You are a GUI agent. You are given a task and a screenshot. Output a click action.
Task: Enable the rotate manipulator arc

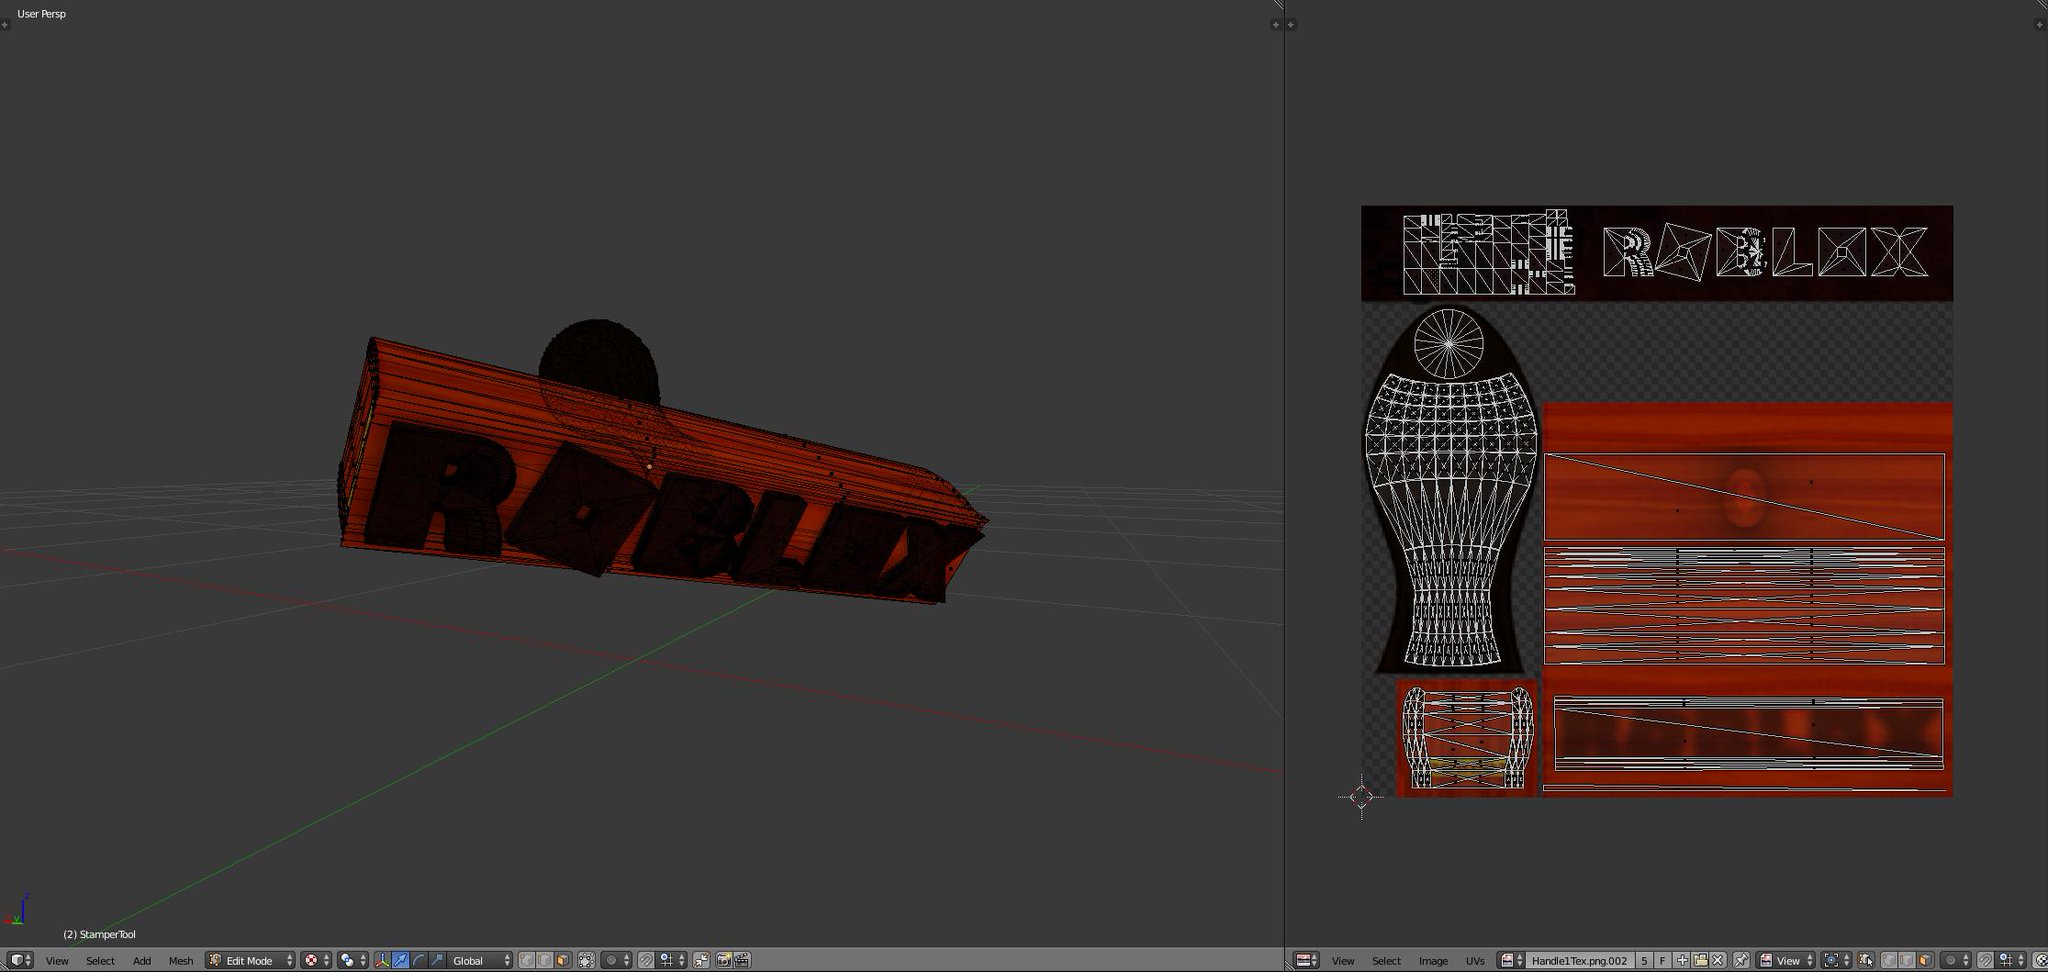coord(418,961)
